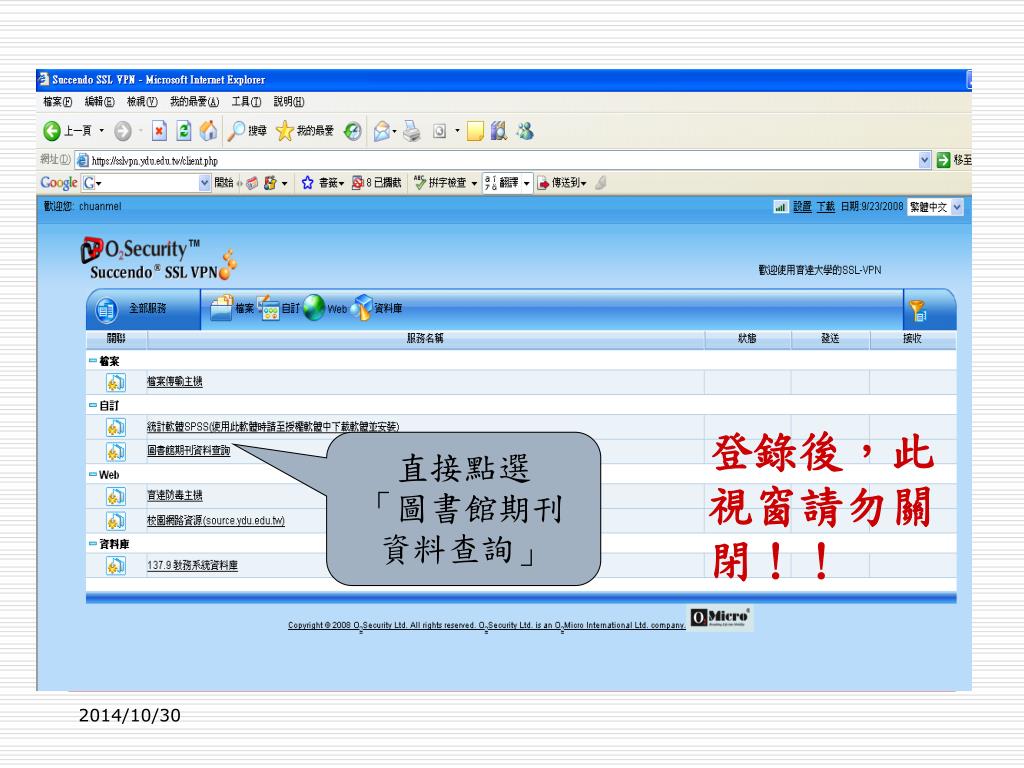The height and width of the screenshot is (768, 1024).
Task: Open the 圖書館期刊資料查詢 link
Action: pyautogui.click(x=189, y=451)
